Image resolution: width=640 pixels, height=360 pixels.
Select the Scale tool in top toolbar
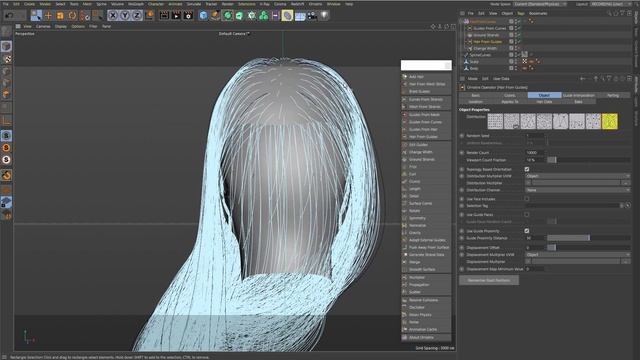60,16
